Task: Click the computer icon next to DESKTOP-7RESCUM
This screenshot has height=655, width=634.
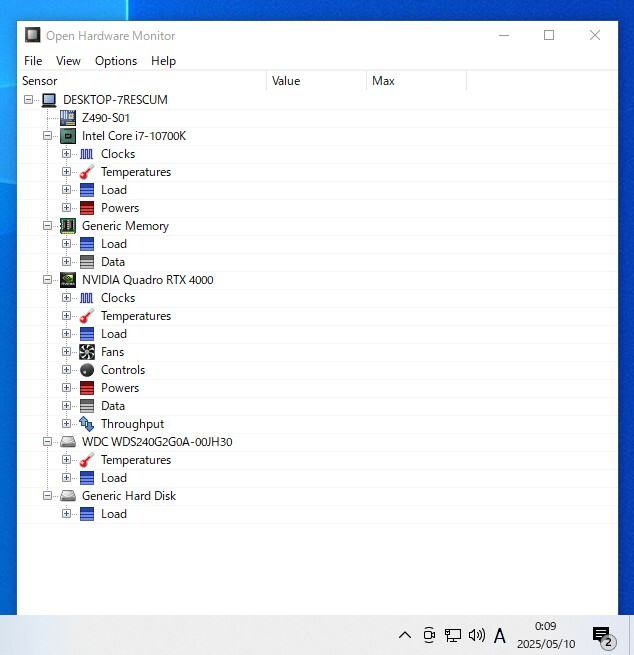Action: [x=49, y=100]
